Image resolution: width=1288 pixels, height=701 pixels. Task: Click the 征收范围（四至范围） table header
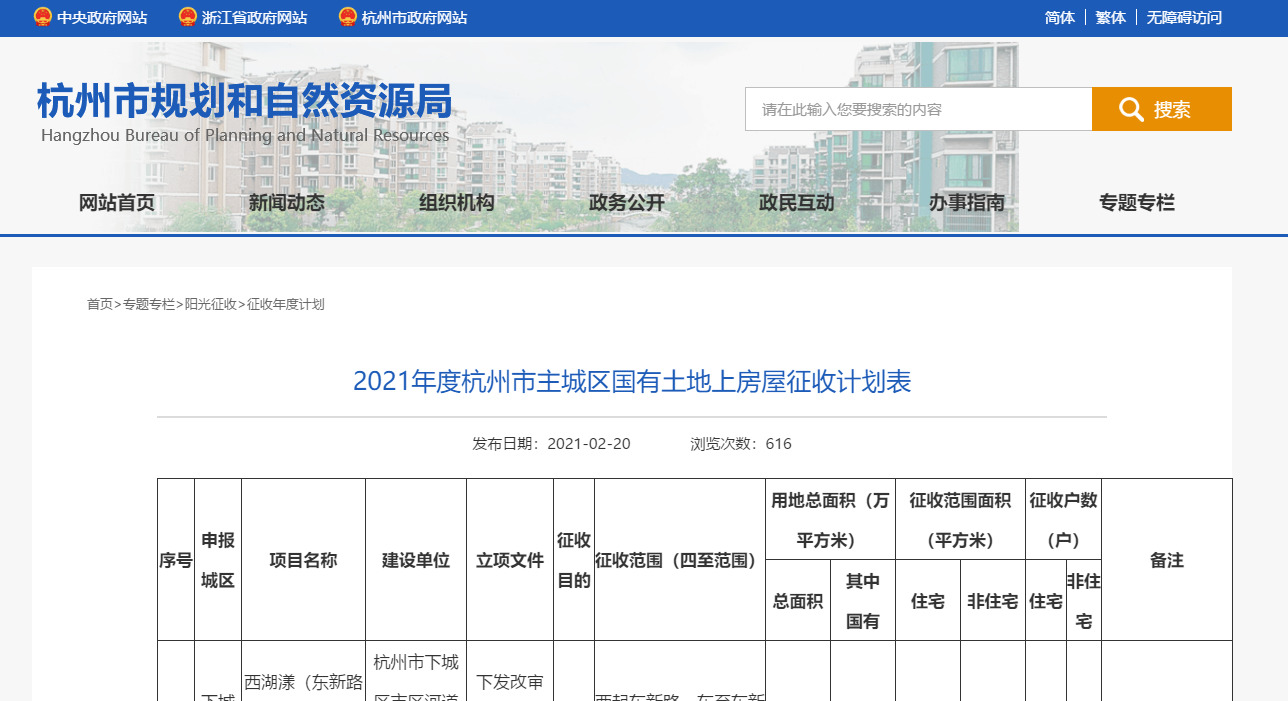tap(680, 561)
